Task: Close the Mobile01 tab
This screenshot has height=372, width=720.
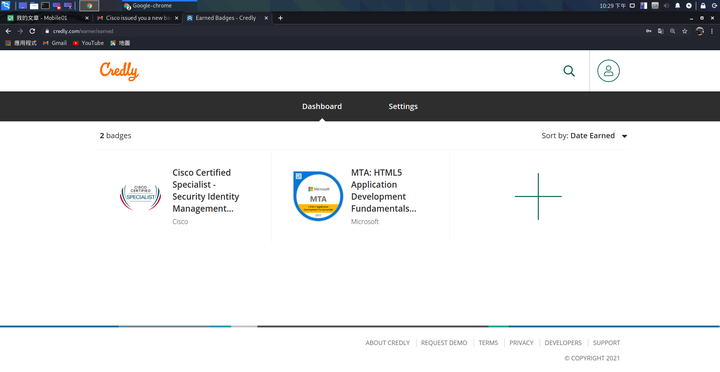Action: tap(87, 18)
